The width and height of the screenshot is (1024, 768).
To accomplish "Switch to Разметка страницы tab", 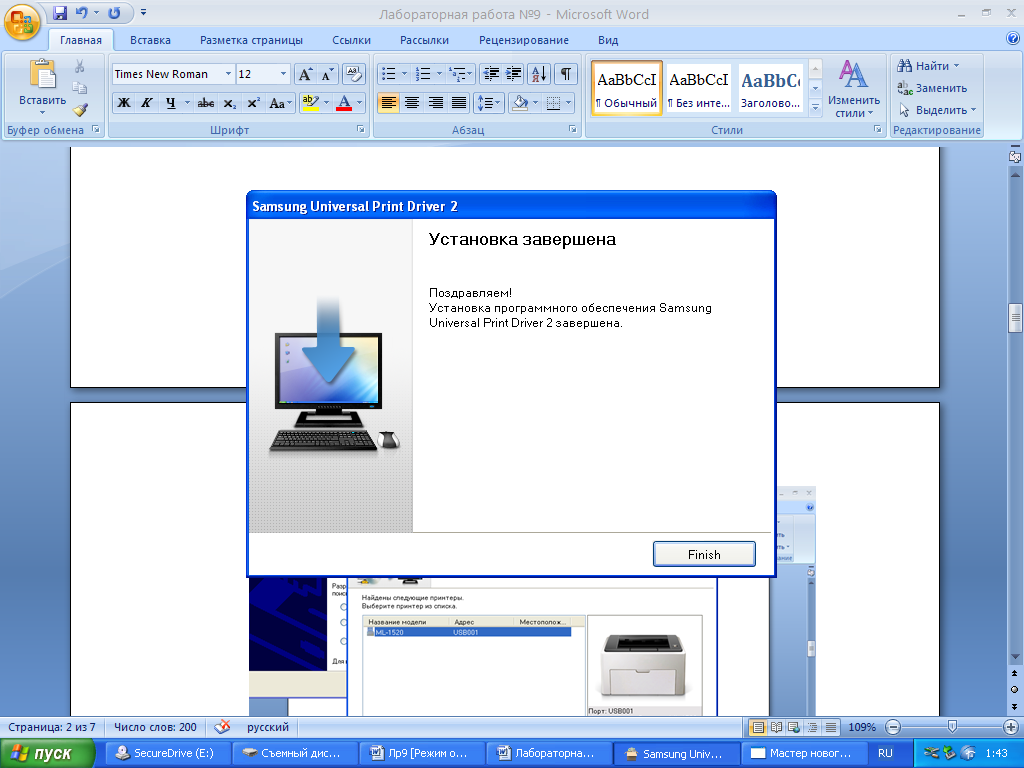I will (x=251, y=40).
